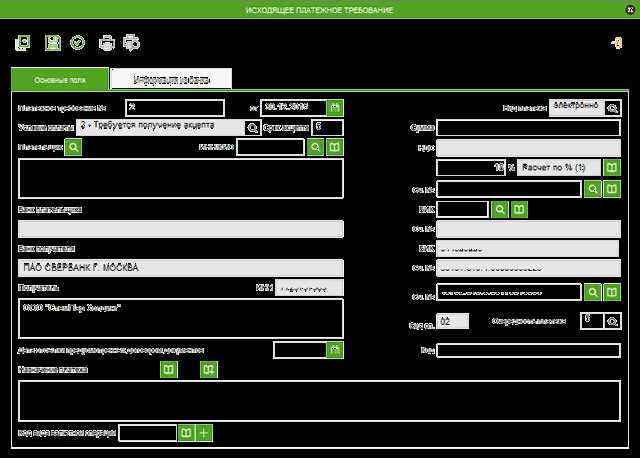Viewport: 640px width, 458px height.
Task: Click the first book icon by Назначение платежа
Action: tap(170, 370)
